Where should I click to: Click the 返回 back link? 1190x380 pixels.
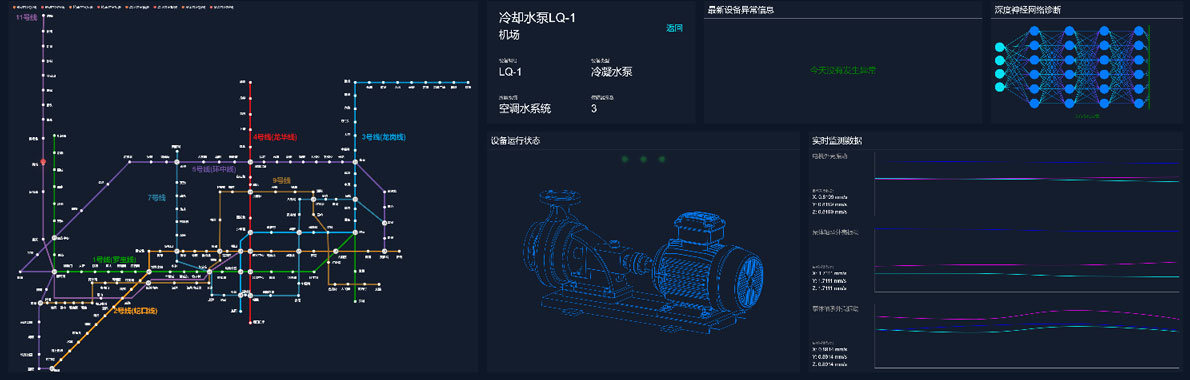[x=675, y=28]
